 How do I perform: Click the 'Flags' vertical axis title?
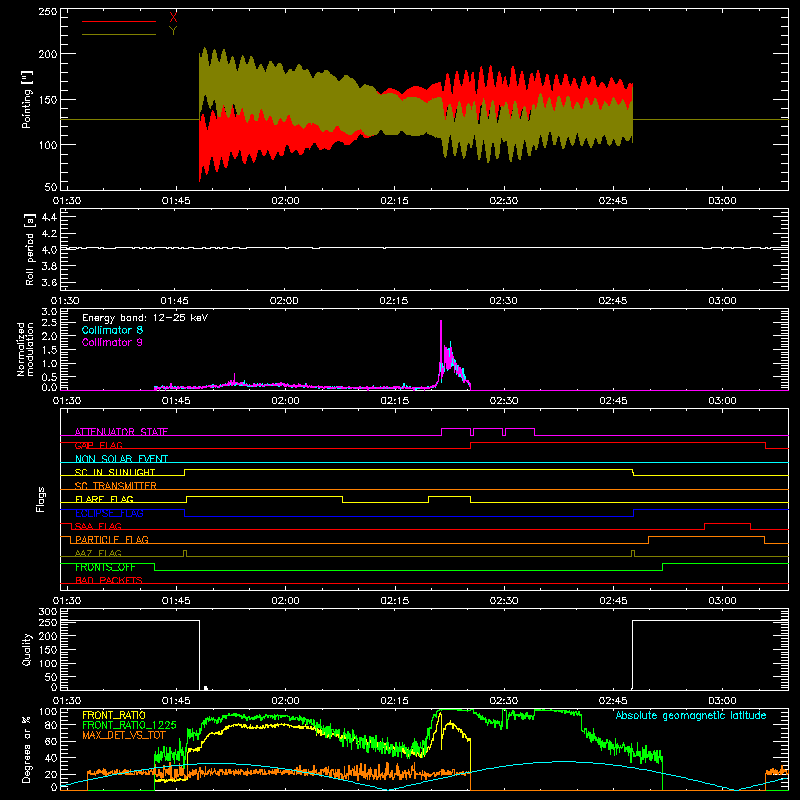click(x=40, y=499)
